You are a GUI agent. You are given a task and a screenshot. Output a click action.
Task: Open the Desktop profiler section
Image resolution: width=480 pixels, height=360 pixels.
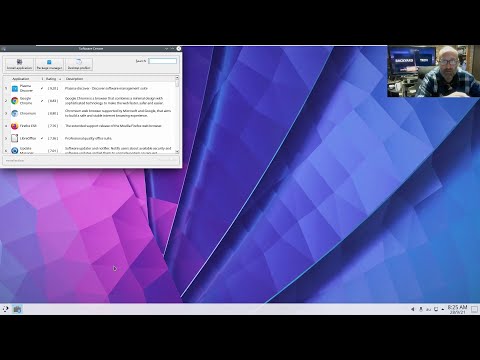tap(79, 64)
